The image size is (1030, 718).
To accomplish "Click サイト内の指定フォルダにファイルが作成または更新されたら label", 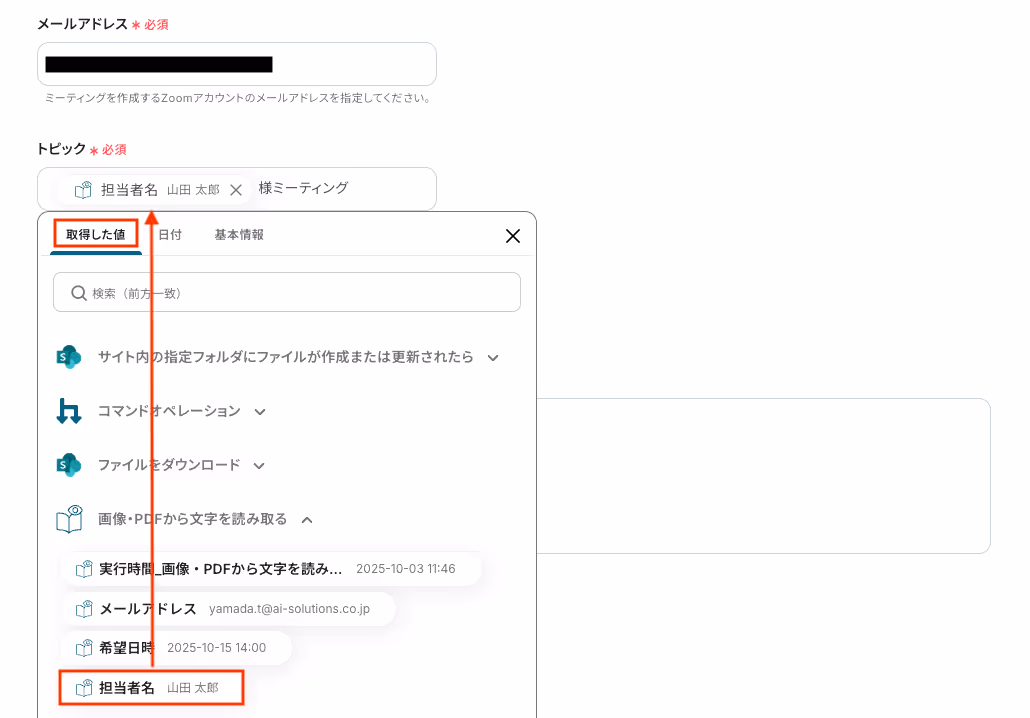I will tap(286, 357).
